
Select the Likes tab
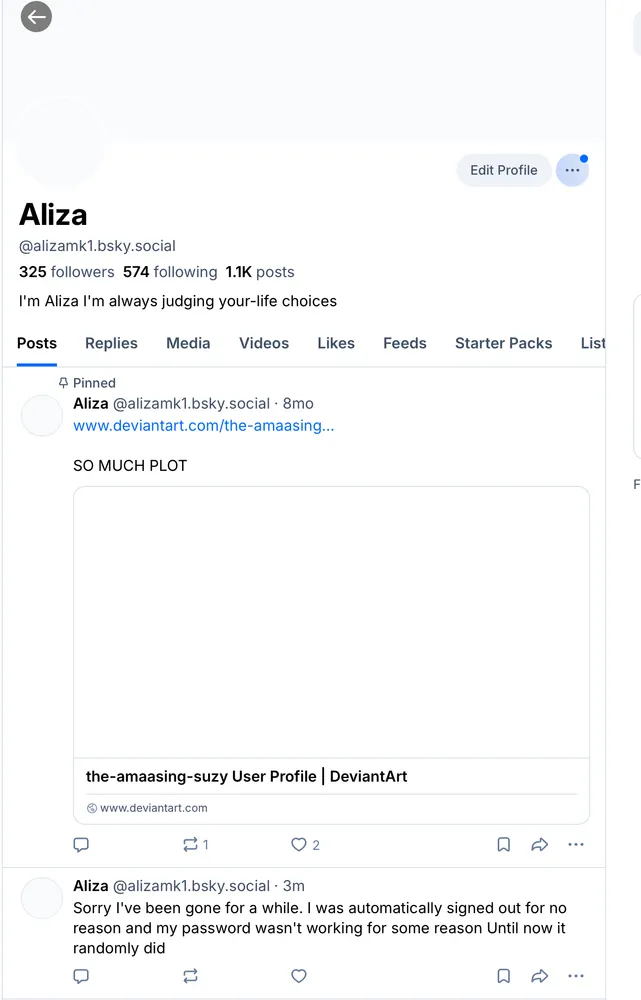point(336,343)
